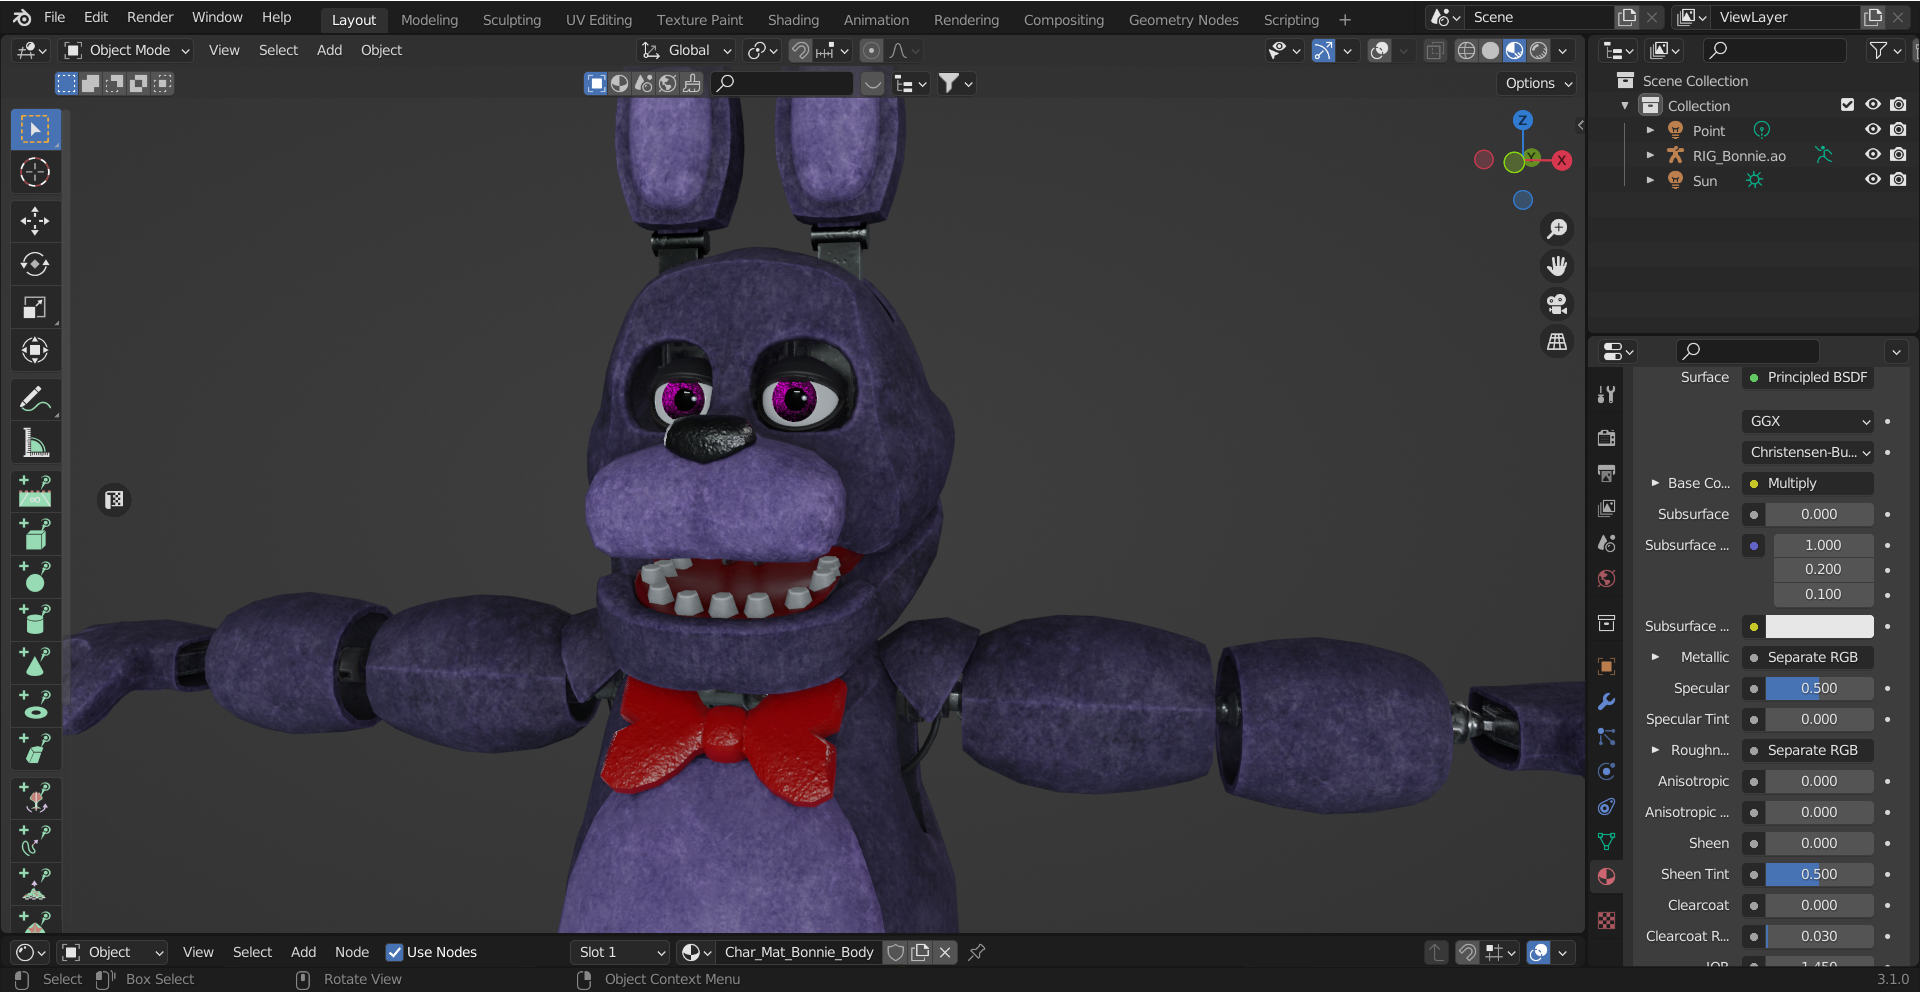
Task: Open the Material properties tab
Action: 1607,876
